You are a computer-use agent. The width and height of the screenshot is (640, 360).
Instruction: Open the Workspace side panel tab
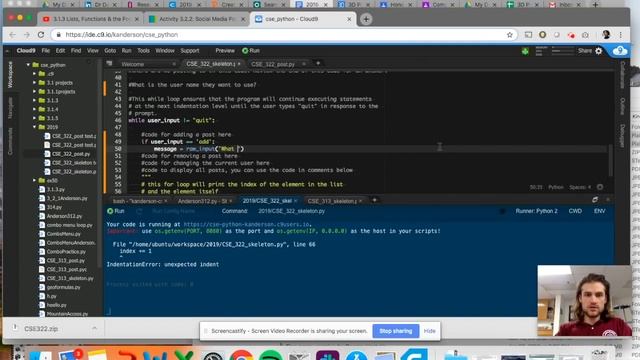point(10,75)
